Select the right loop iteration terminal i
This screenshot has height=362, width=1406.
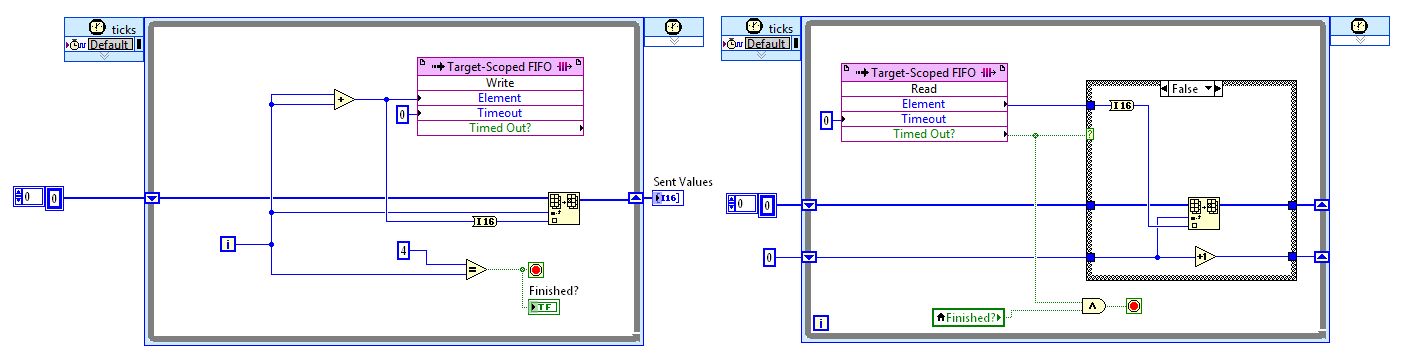click(822, 323)
